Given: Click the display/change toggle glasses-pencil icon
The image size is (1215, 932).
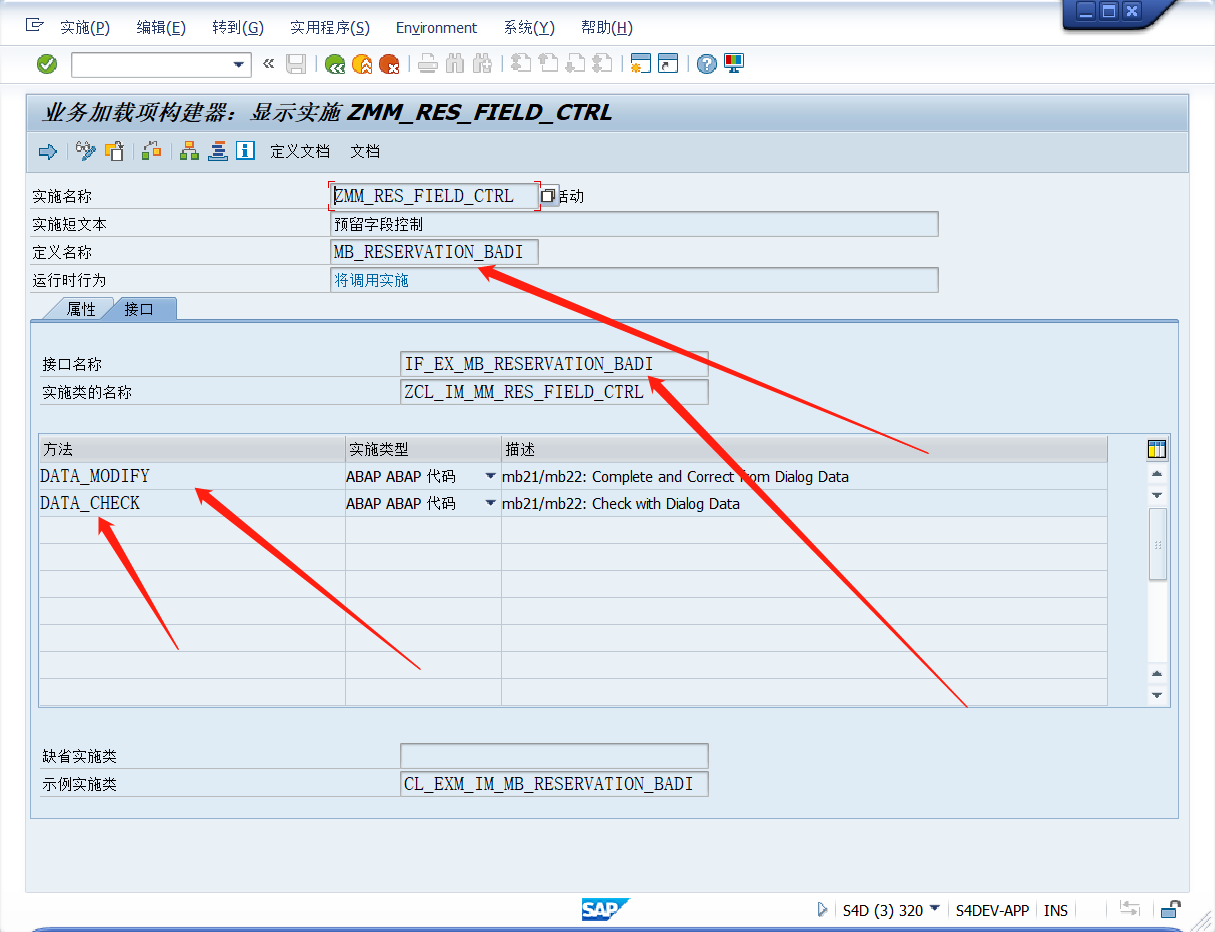Looking at the screenshot, I should click(x=86, y=151).
